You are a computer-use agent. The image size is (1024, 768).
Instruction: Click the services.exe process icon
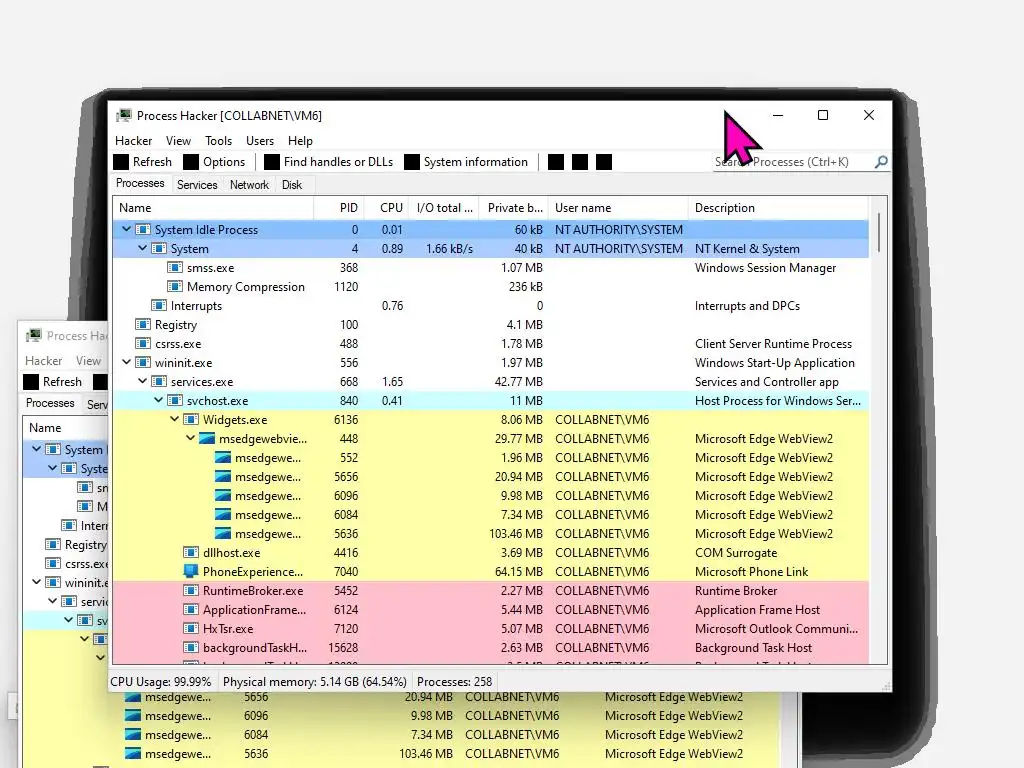coord(159,381)
